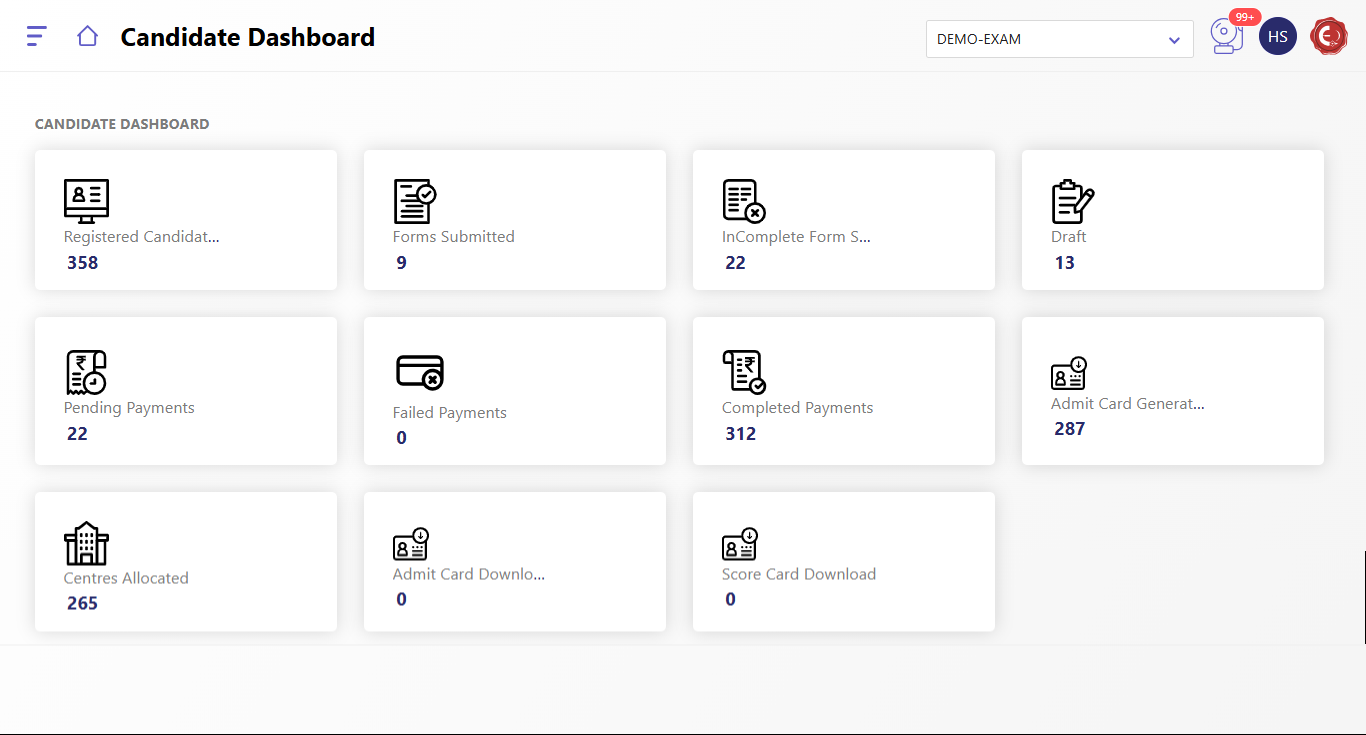Click the Centres Allocated building icon
This screenshot has width=1366, height=735.
click(86, 543)
